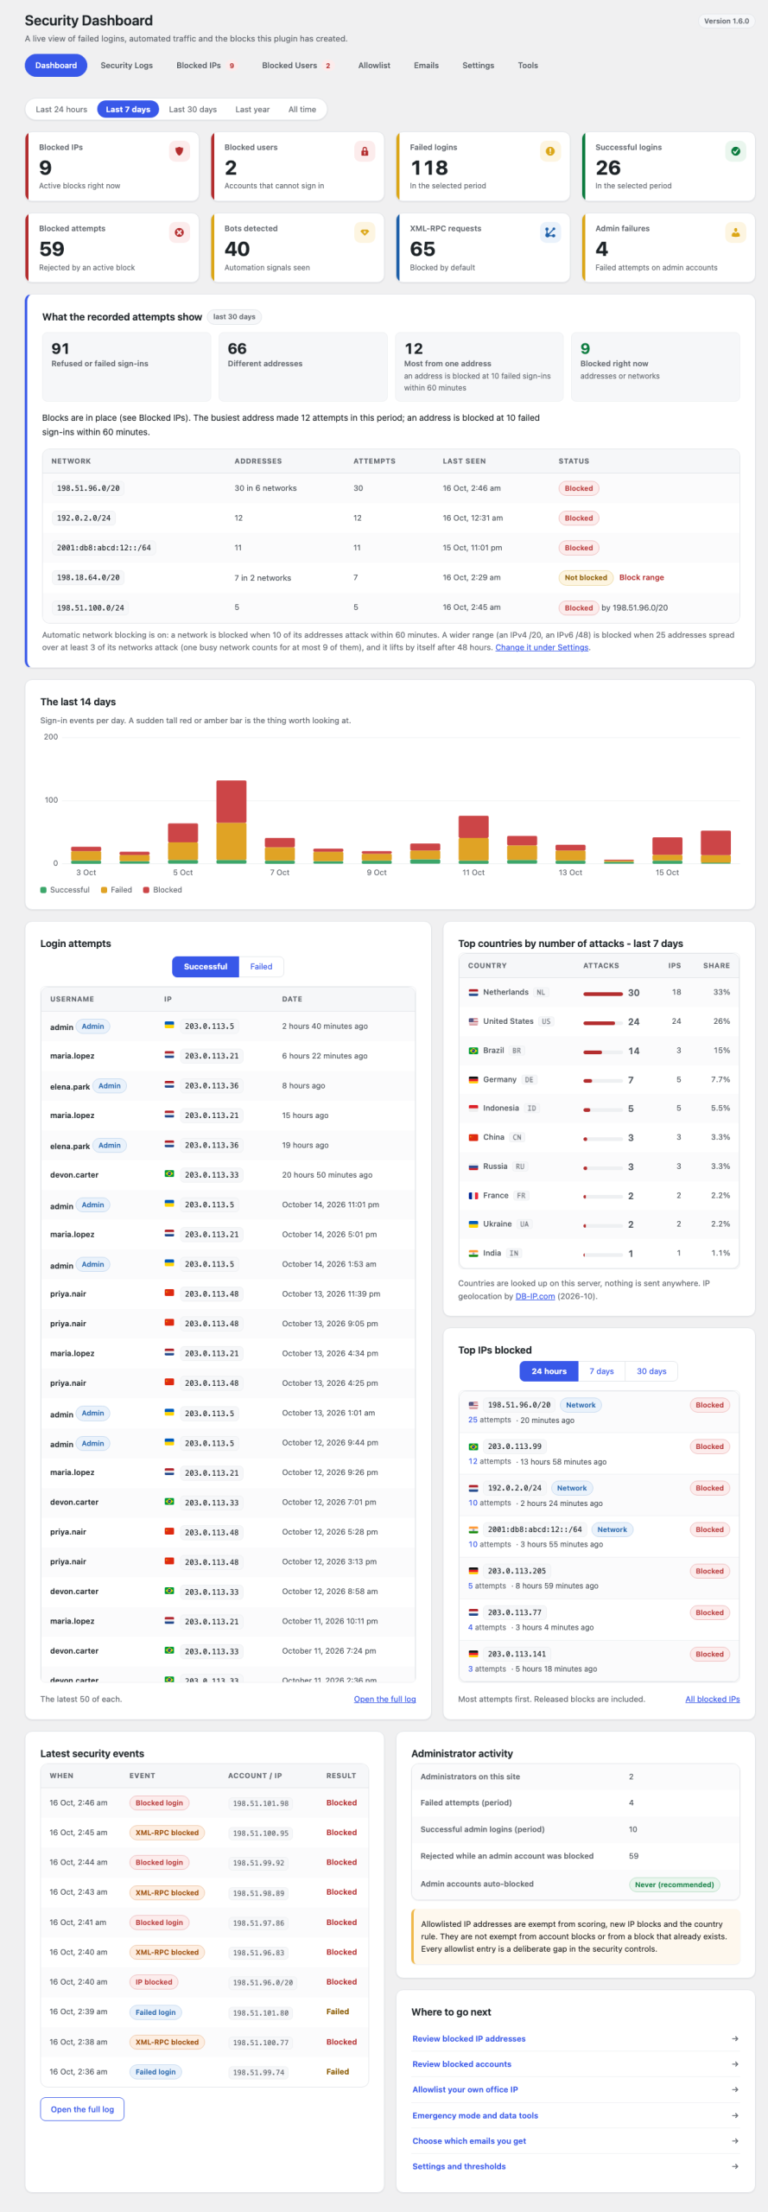The width and height of the screenshot is (768, 2212).
Task: Click the lock icon on Blocked users card
Action: point(364,151)
